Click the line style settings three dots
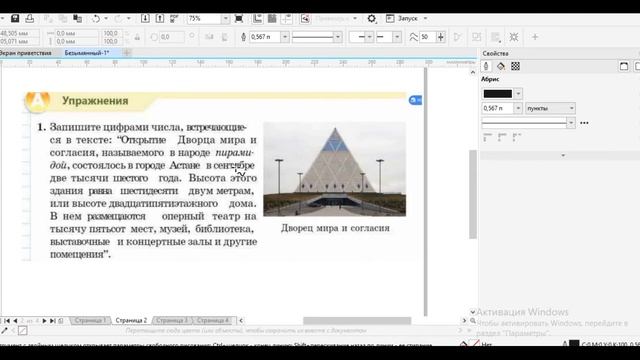This screenshot has width=640, height=360. (x=584, y=123)
